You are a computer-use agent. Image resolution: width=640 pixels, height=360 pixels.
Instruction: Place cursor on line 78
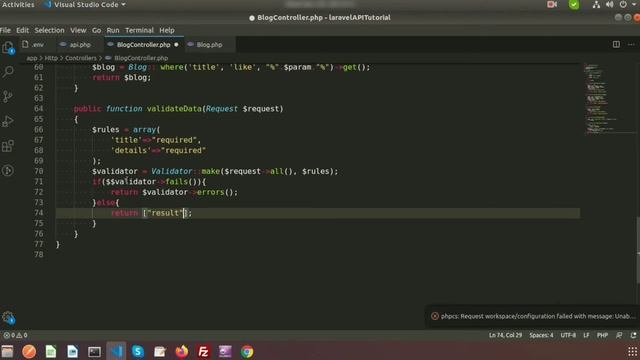click(x=318, y=254)
